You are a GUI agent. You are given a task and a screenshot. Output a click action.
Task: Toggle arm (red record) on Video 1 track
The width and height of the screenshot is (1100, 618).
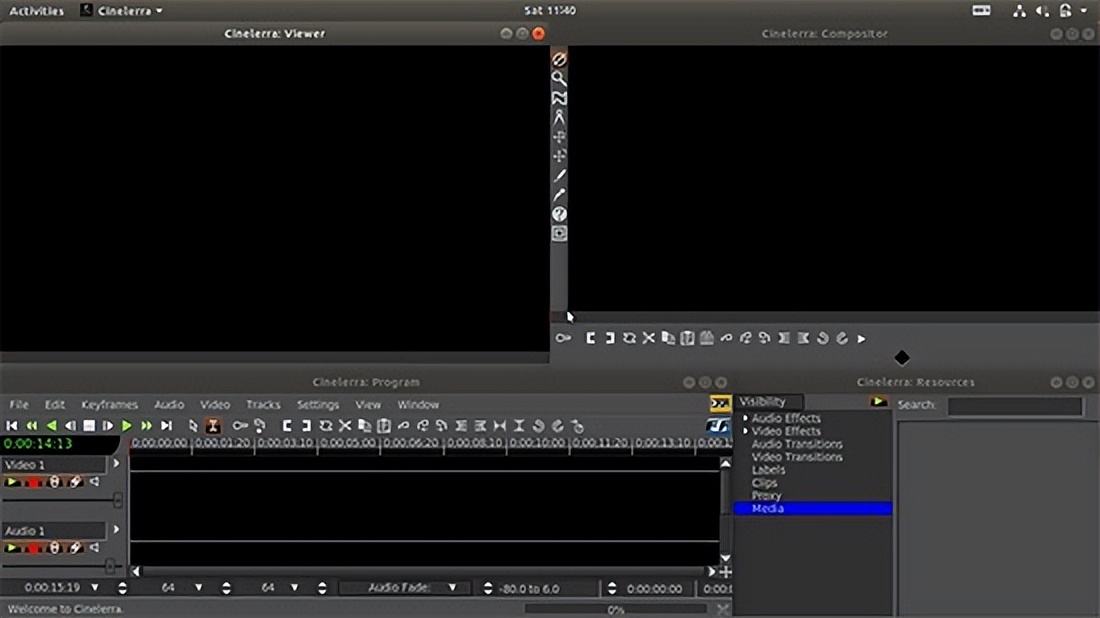(x=33, y=483)
